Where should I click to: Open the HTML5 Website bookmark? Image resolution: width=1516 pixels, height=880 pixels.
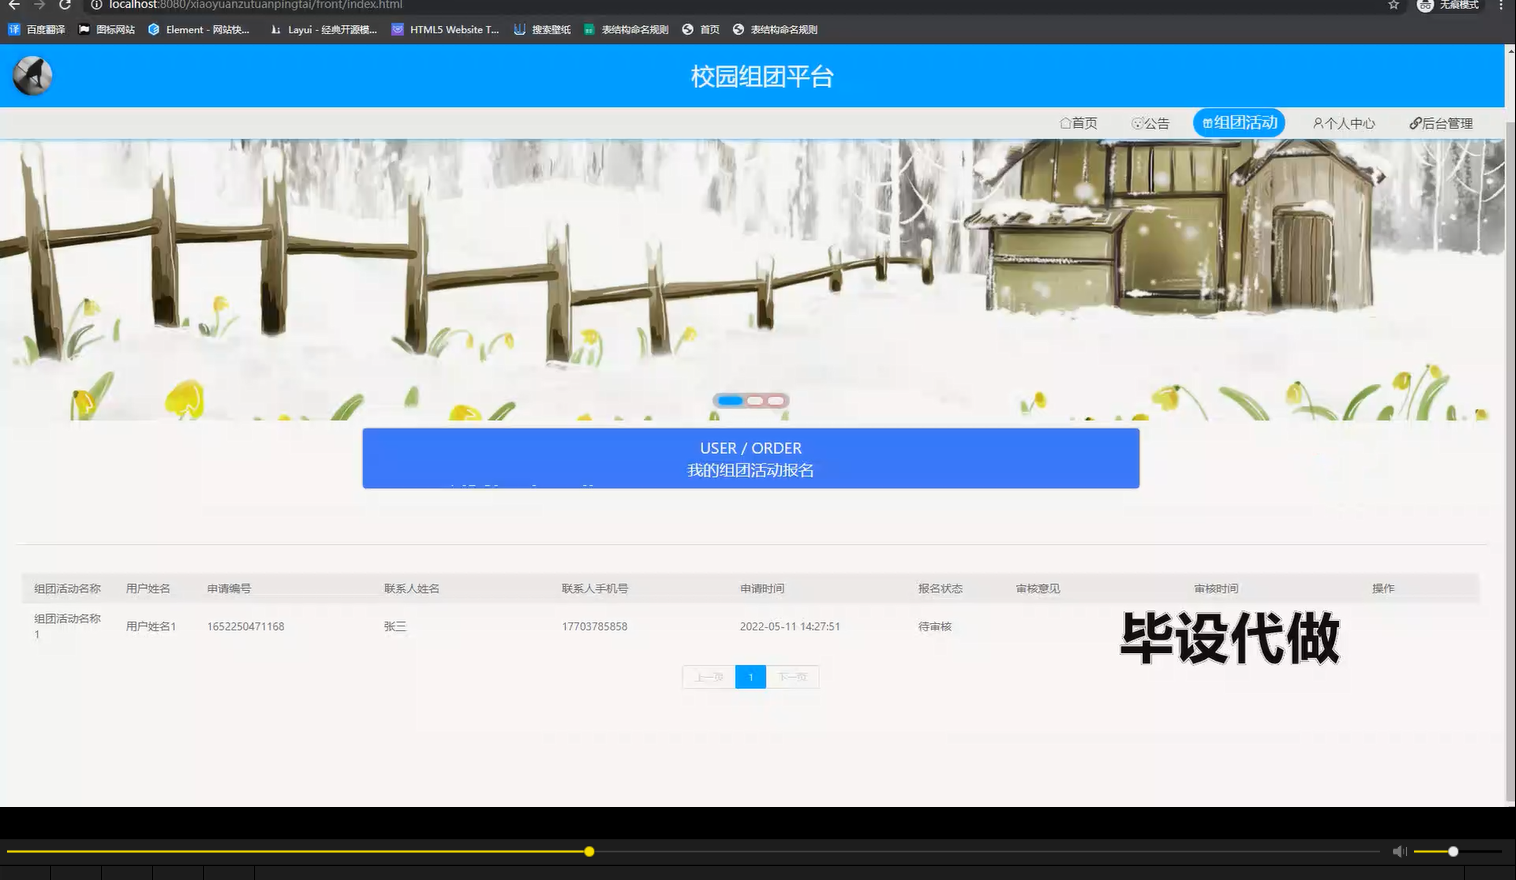[446, 30]
